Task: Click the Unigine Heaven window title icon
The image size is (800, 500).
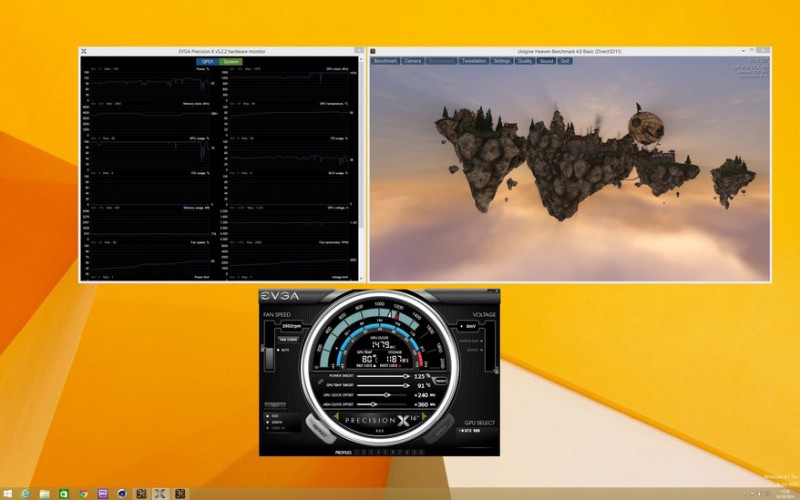Action: [x=373, y=51]
